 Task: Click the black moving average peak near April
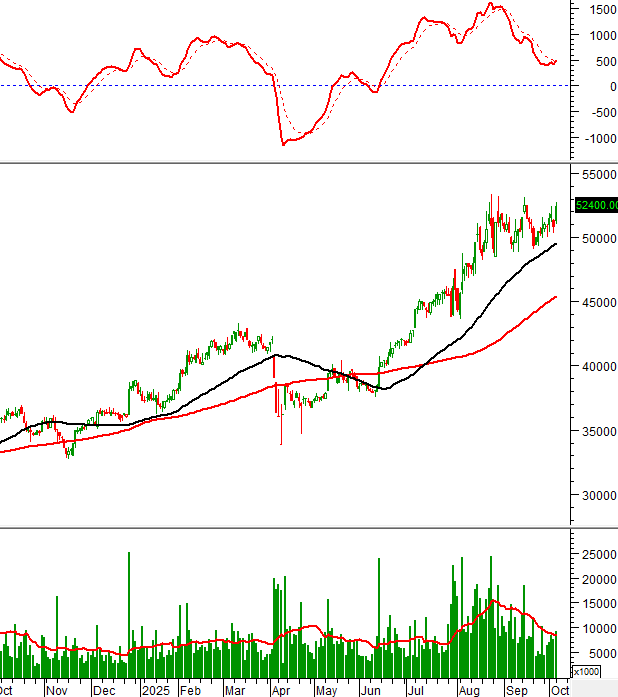point(279,355)
